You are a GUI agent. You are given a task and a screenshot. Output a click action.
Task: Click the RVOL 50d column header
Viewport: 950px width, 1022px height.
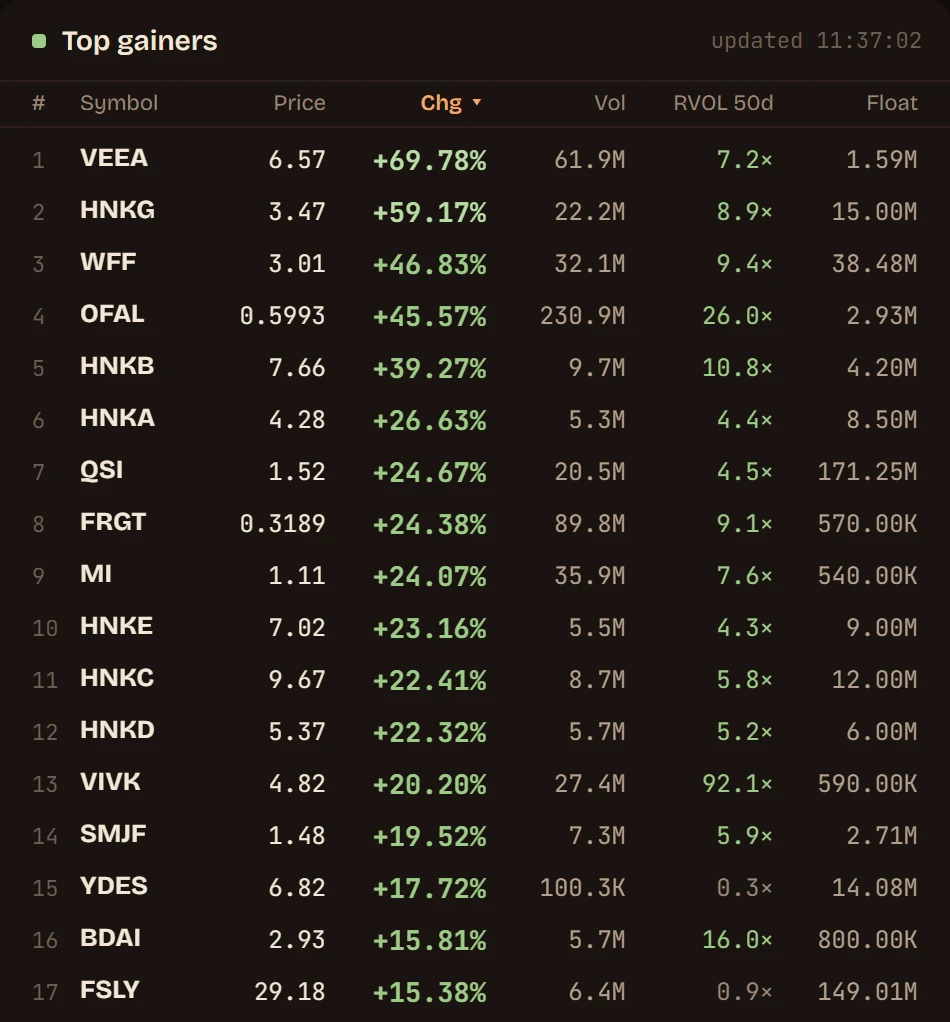723,103
